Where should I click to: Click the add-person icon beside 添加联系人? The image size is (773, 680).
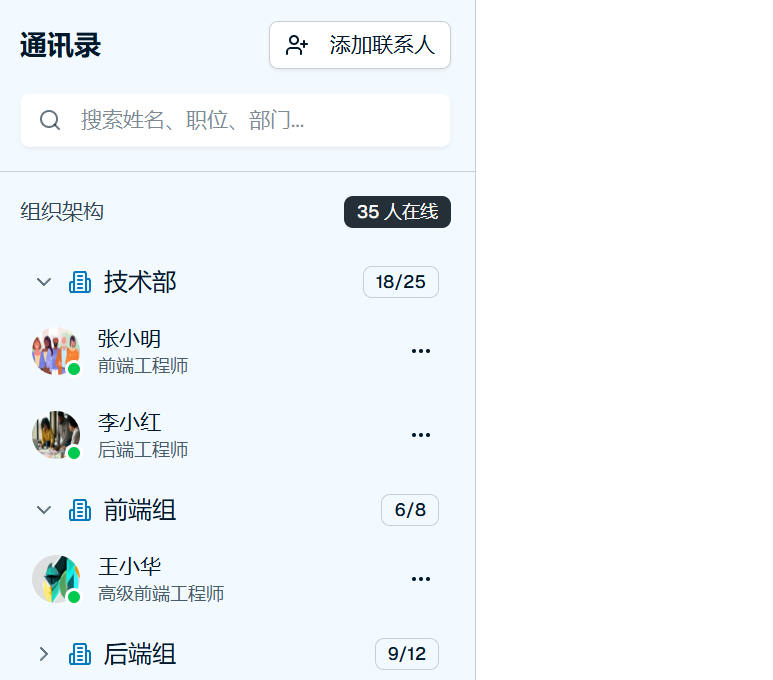point(297,45)
